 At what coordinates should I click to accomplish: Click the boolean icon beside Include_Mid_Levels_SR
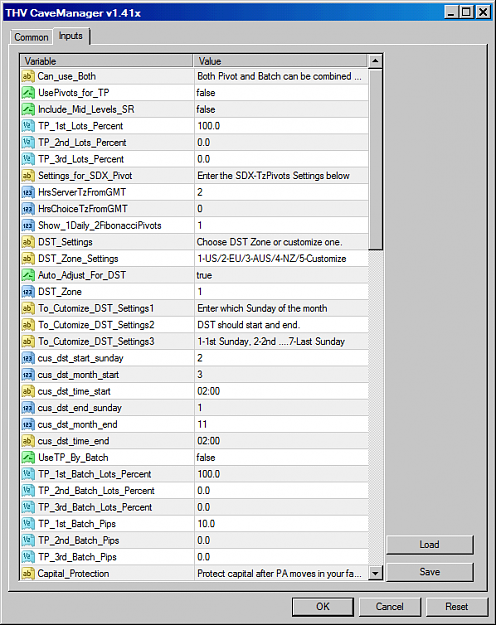(28, 109)
